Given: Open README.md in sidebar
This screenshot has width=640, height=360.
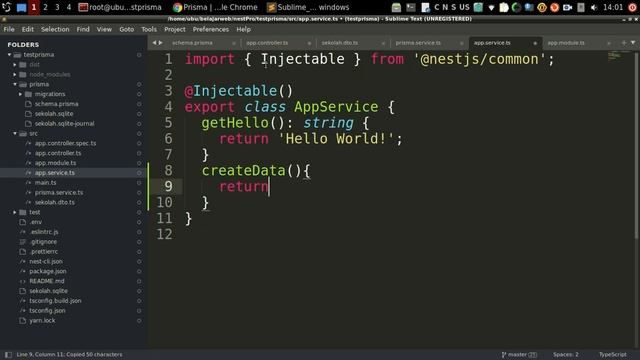Looking at the screenshot, I should 47,281.
